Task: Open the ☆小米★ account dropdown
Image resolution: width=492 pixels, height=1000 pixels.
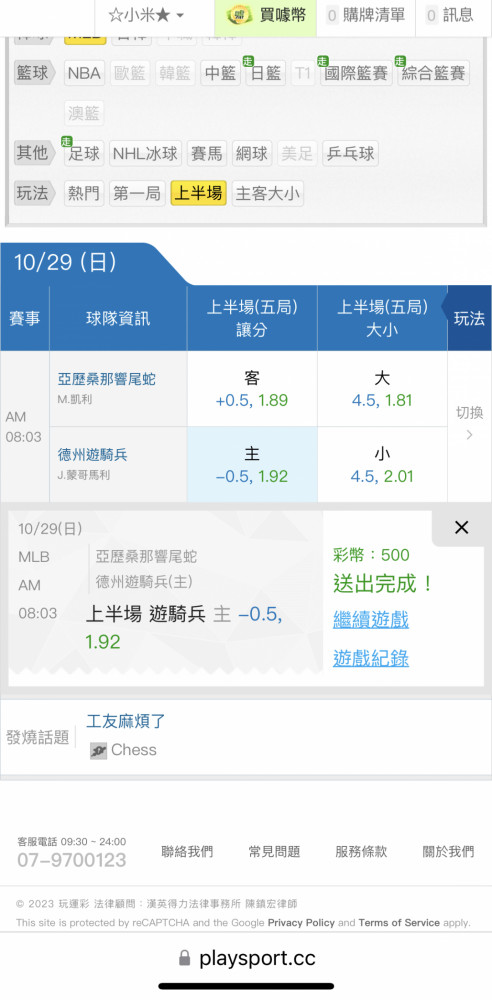Action: [x=145, y=16]
